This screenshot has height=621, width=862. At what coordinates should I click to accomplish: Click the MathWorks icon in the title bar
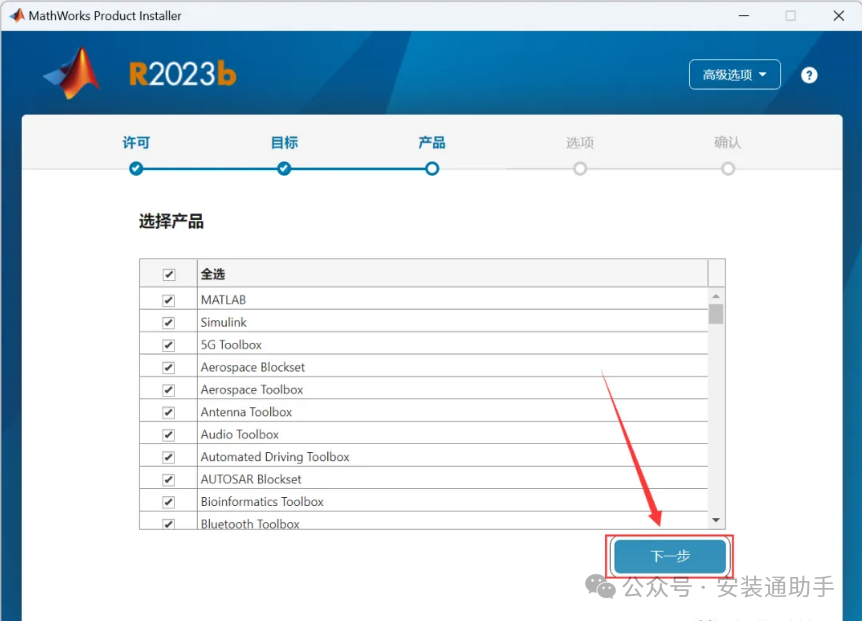point(17,15)
